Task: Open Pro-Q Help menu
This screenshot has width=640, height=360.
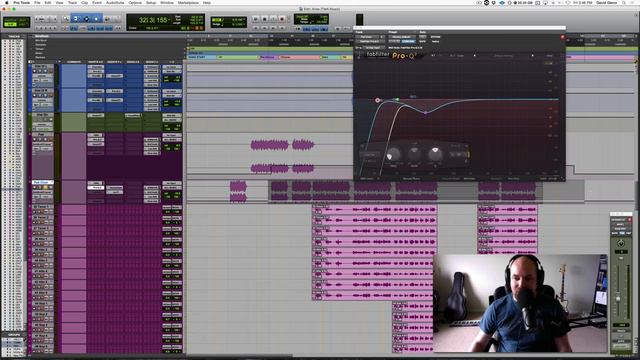Action: (x=550, y=56)
